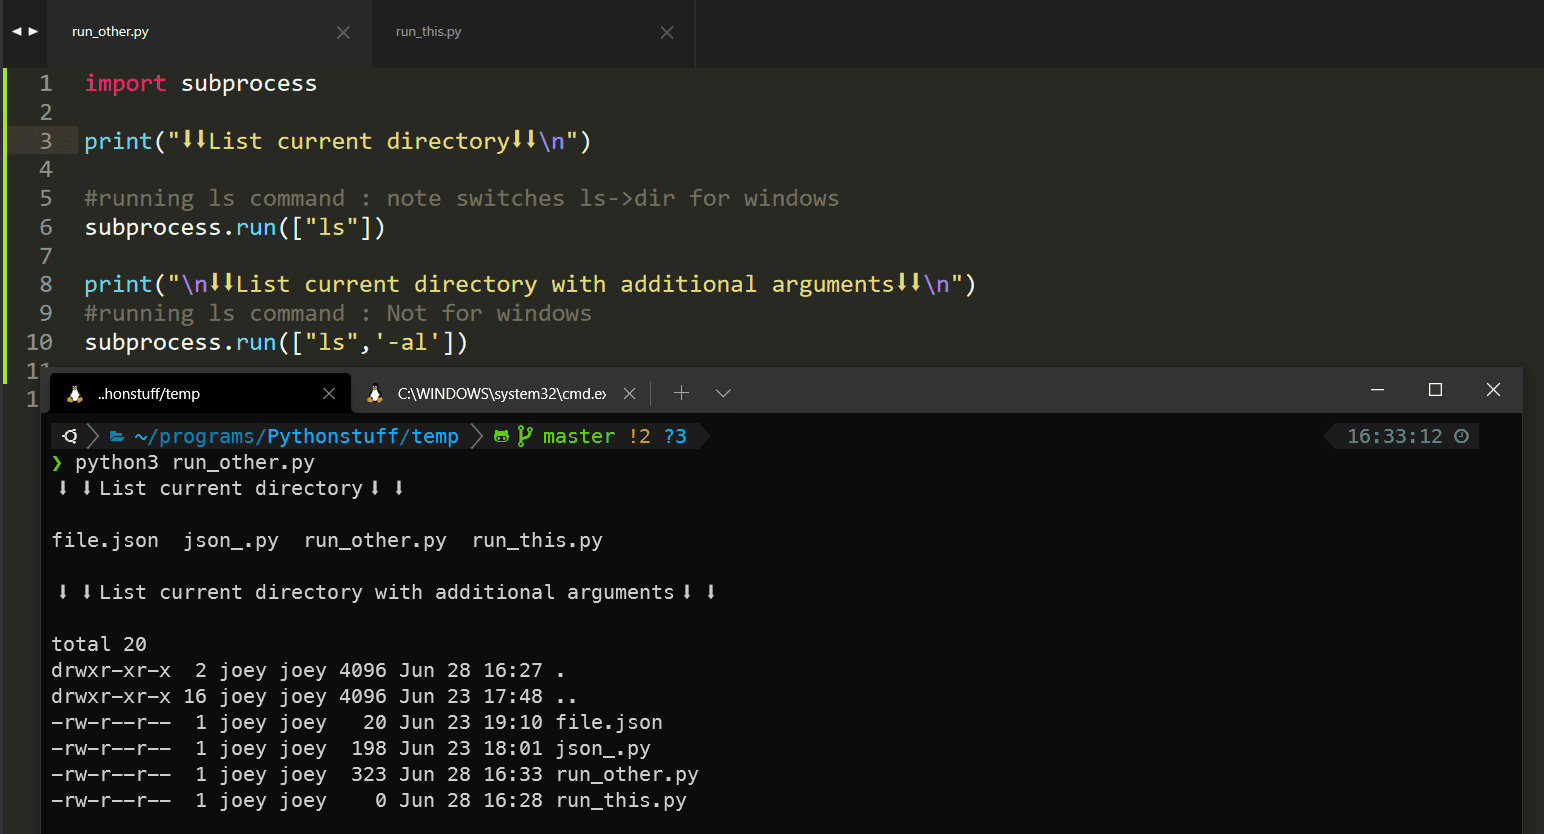Expand the terminal profiles dropdown chevron
1544x834 pixels.
click(x=723, y=393)
